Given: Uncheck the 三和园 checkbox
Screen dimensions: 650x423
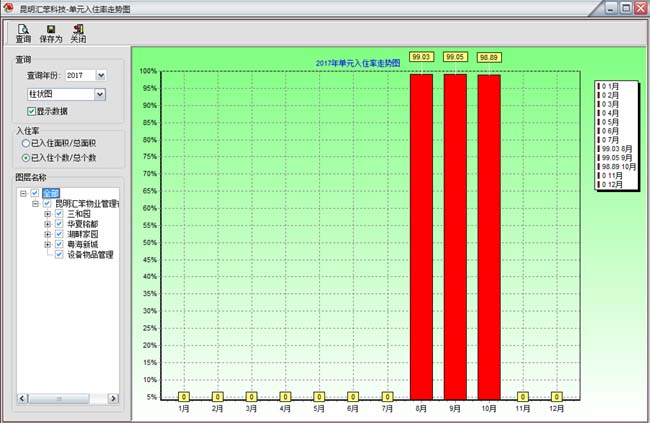Looking at the screenshot, I should click(x=59, y=214).
